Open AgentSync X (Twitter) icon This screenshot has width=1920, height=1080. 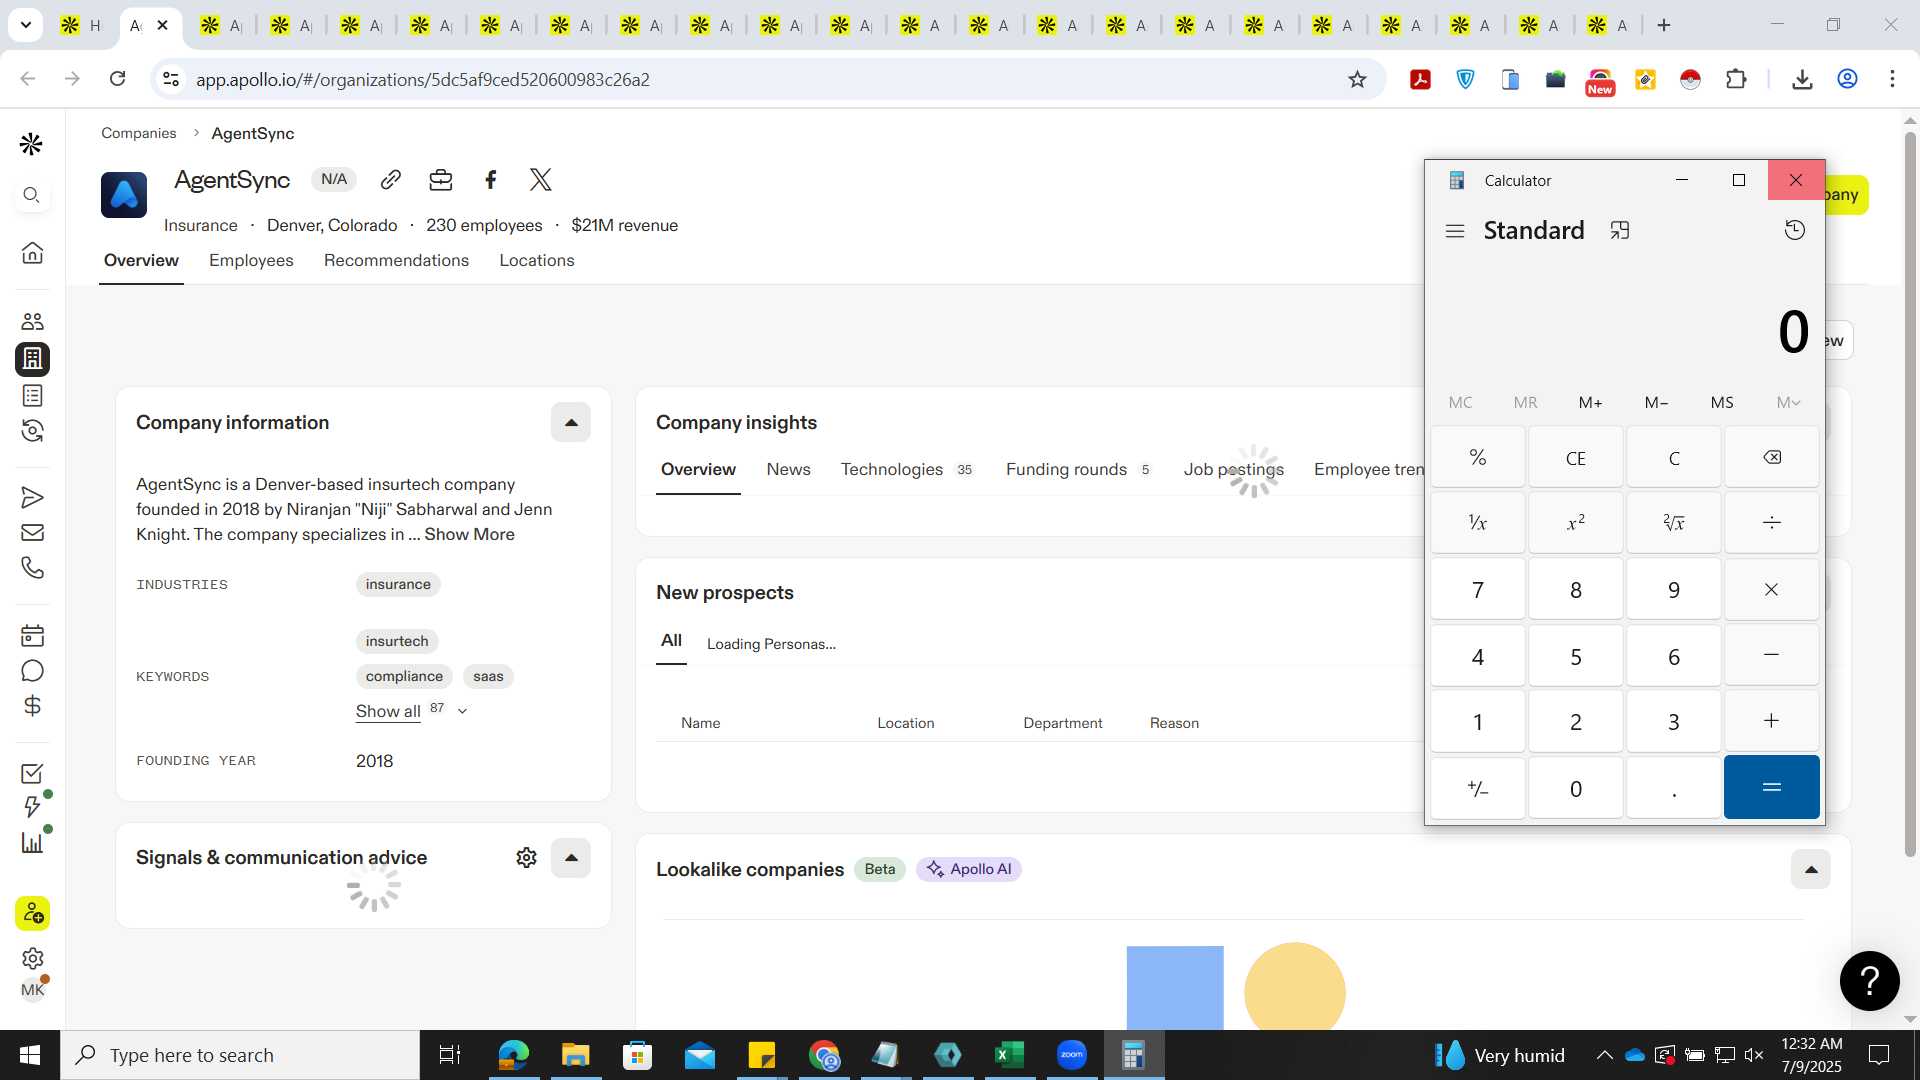(541, 180)
